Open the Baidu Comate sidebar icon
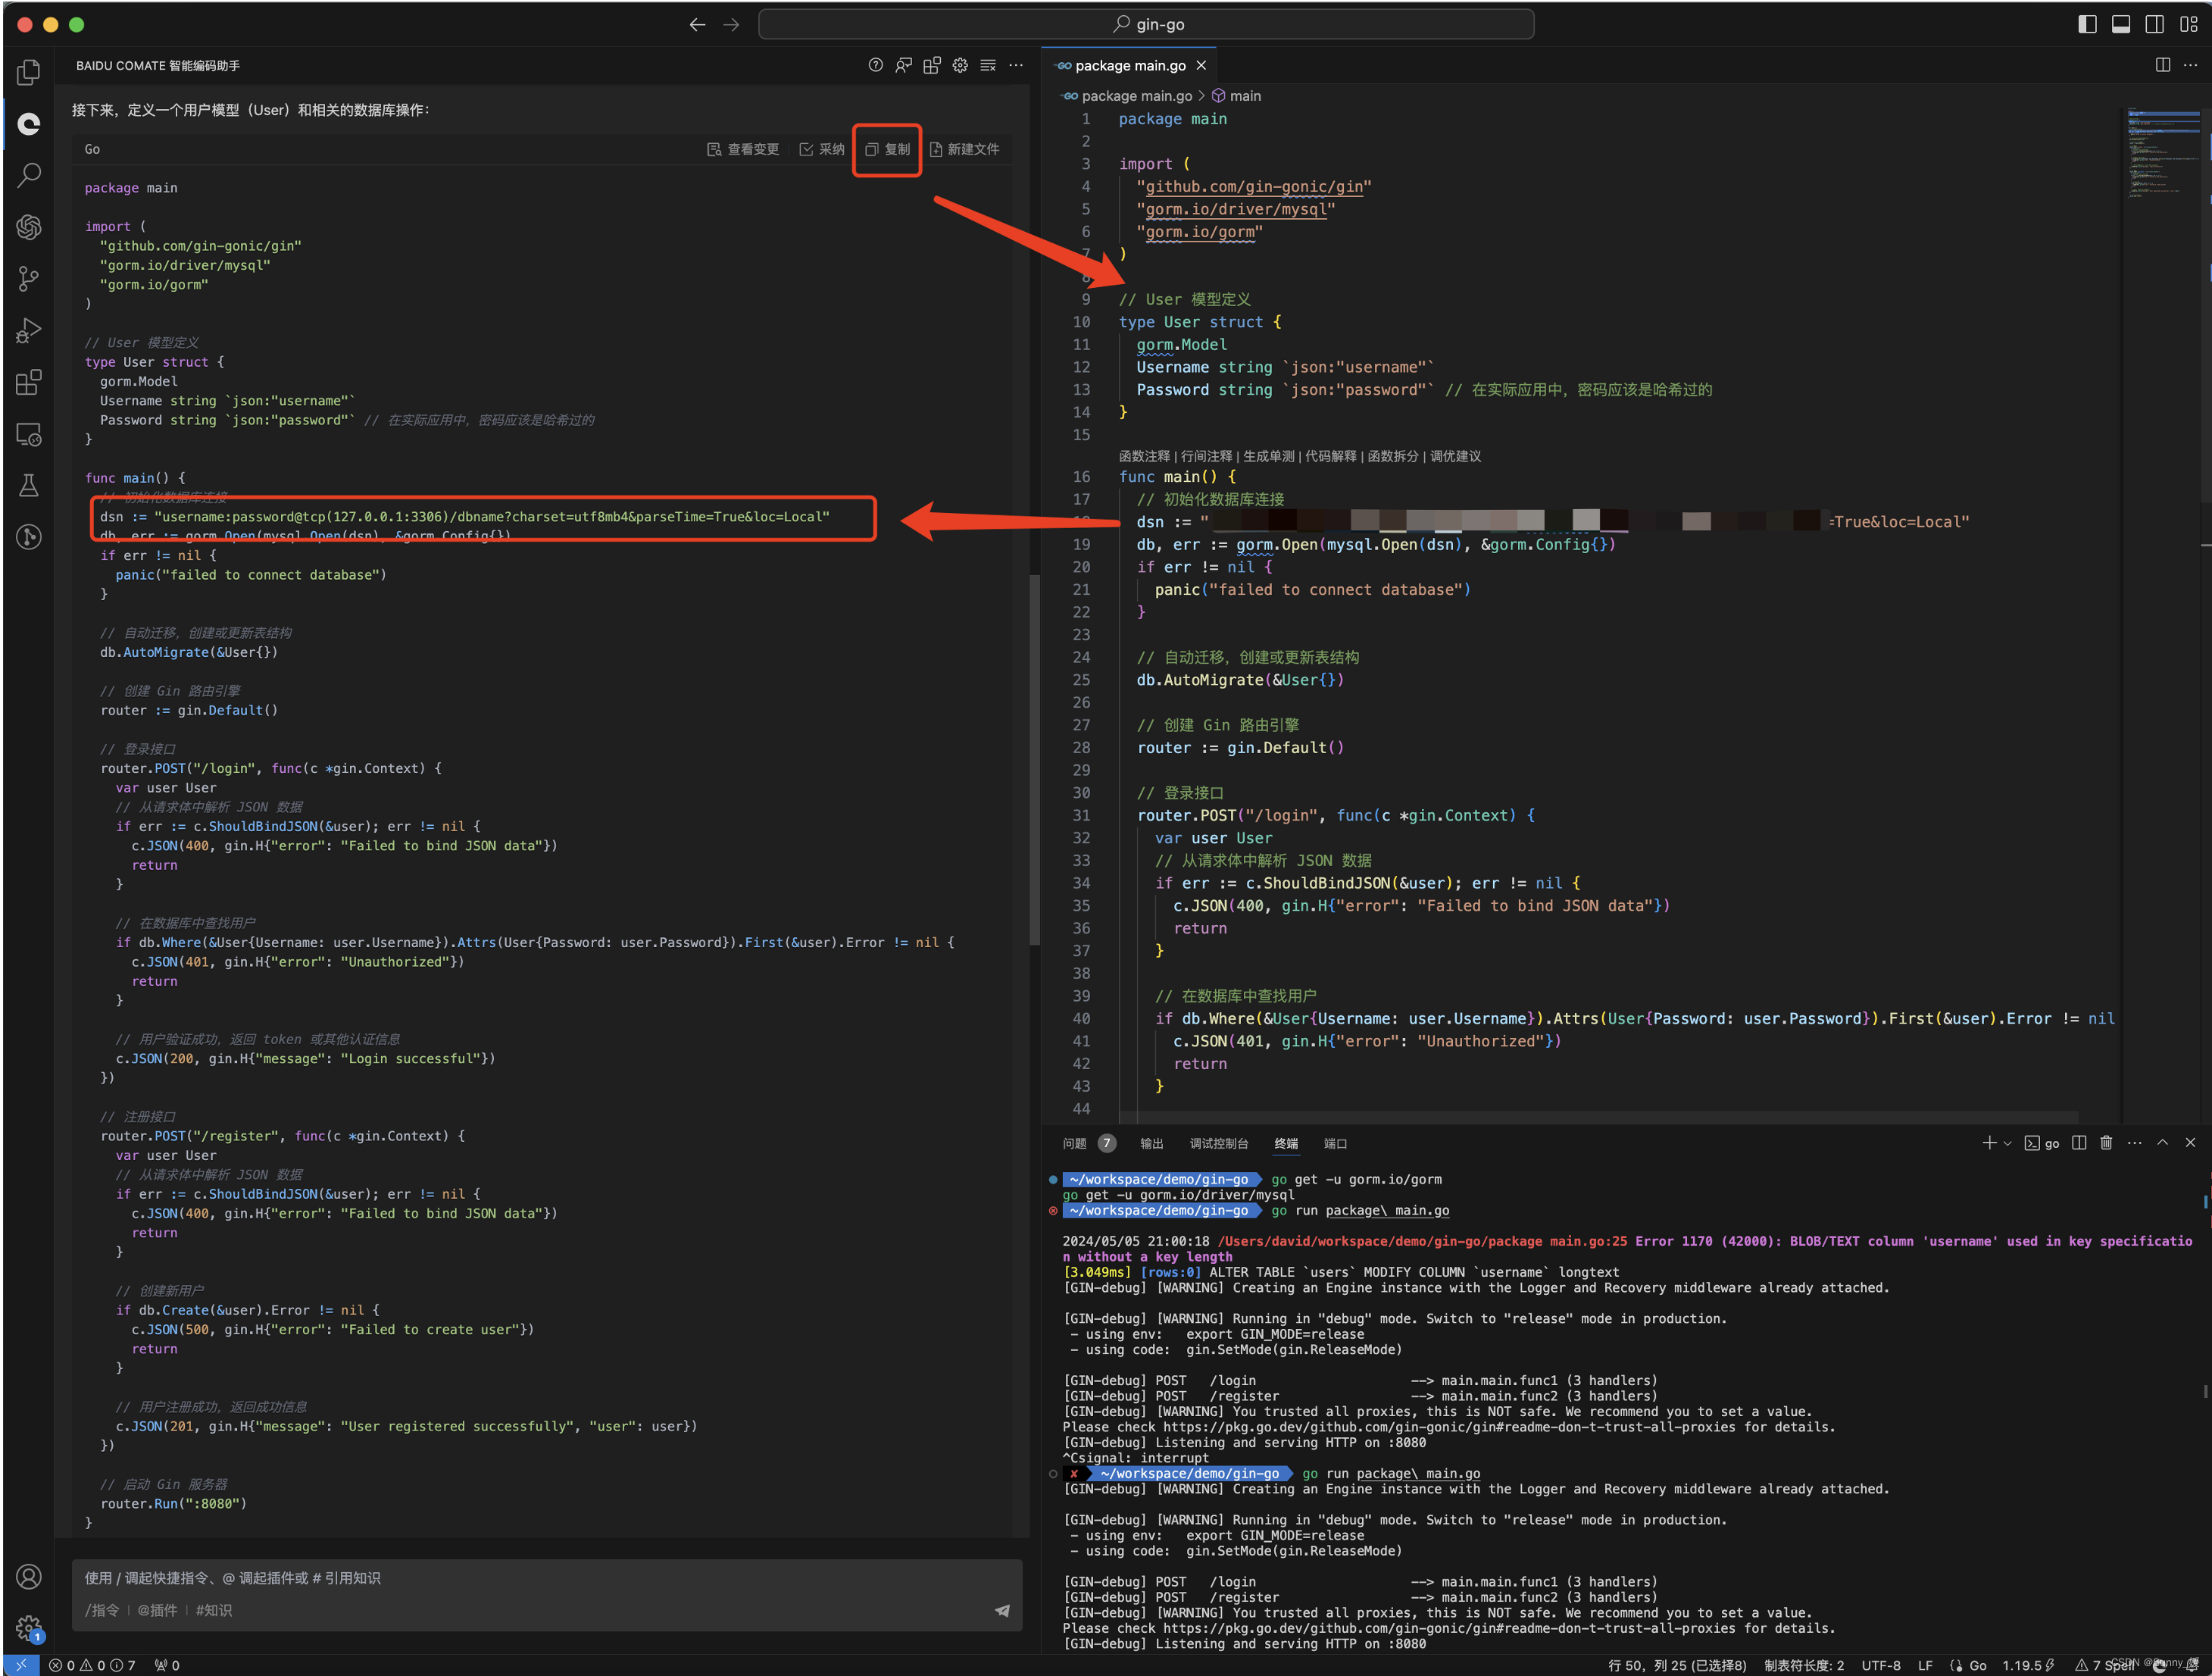Viewport: 2212px width, 1676px height. [x=29, y=124]
